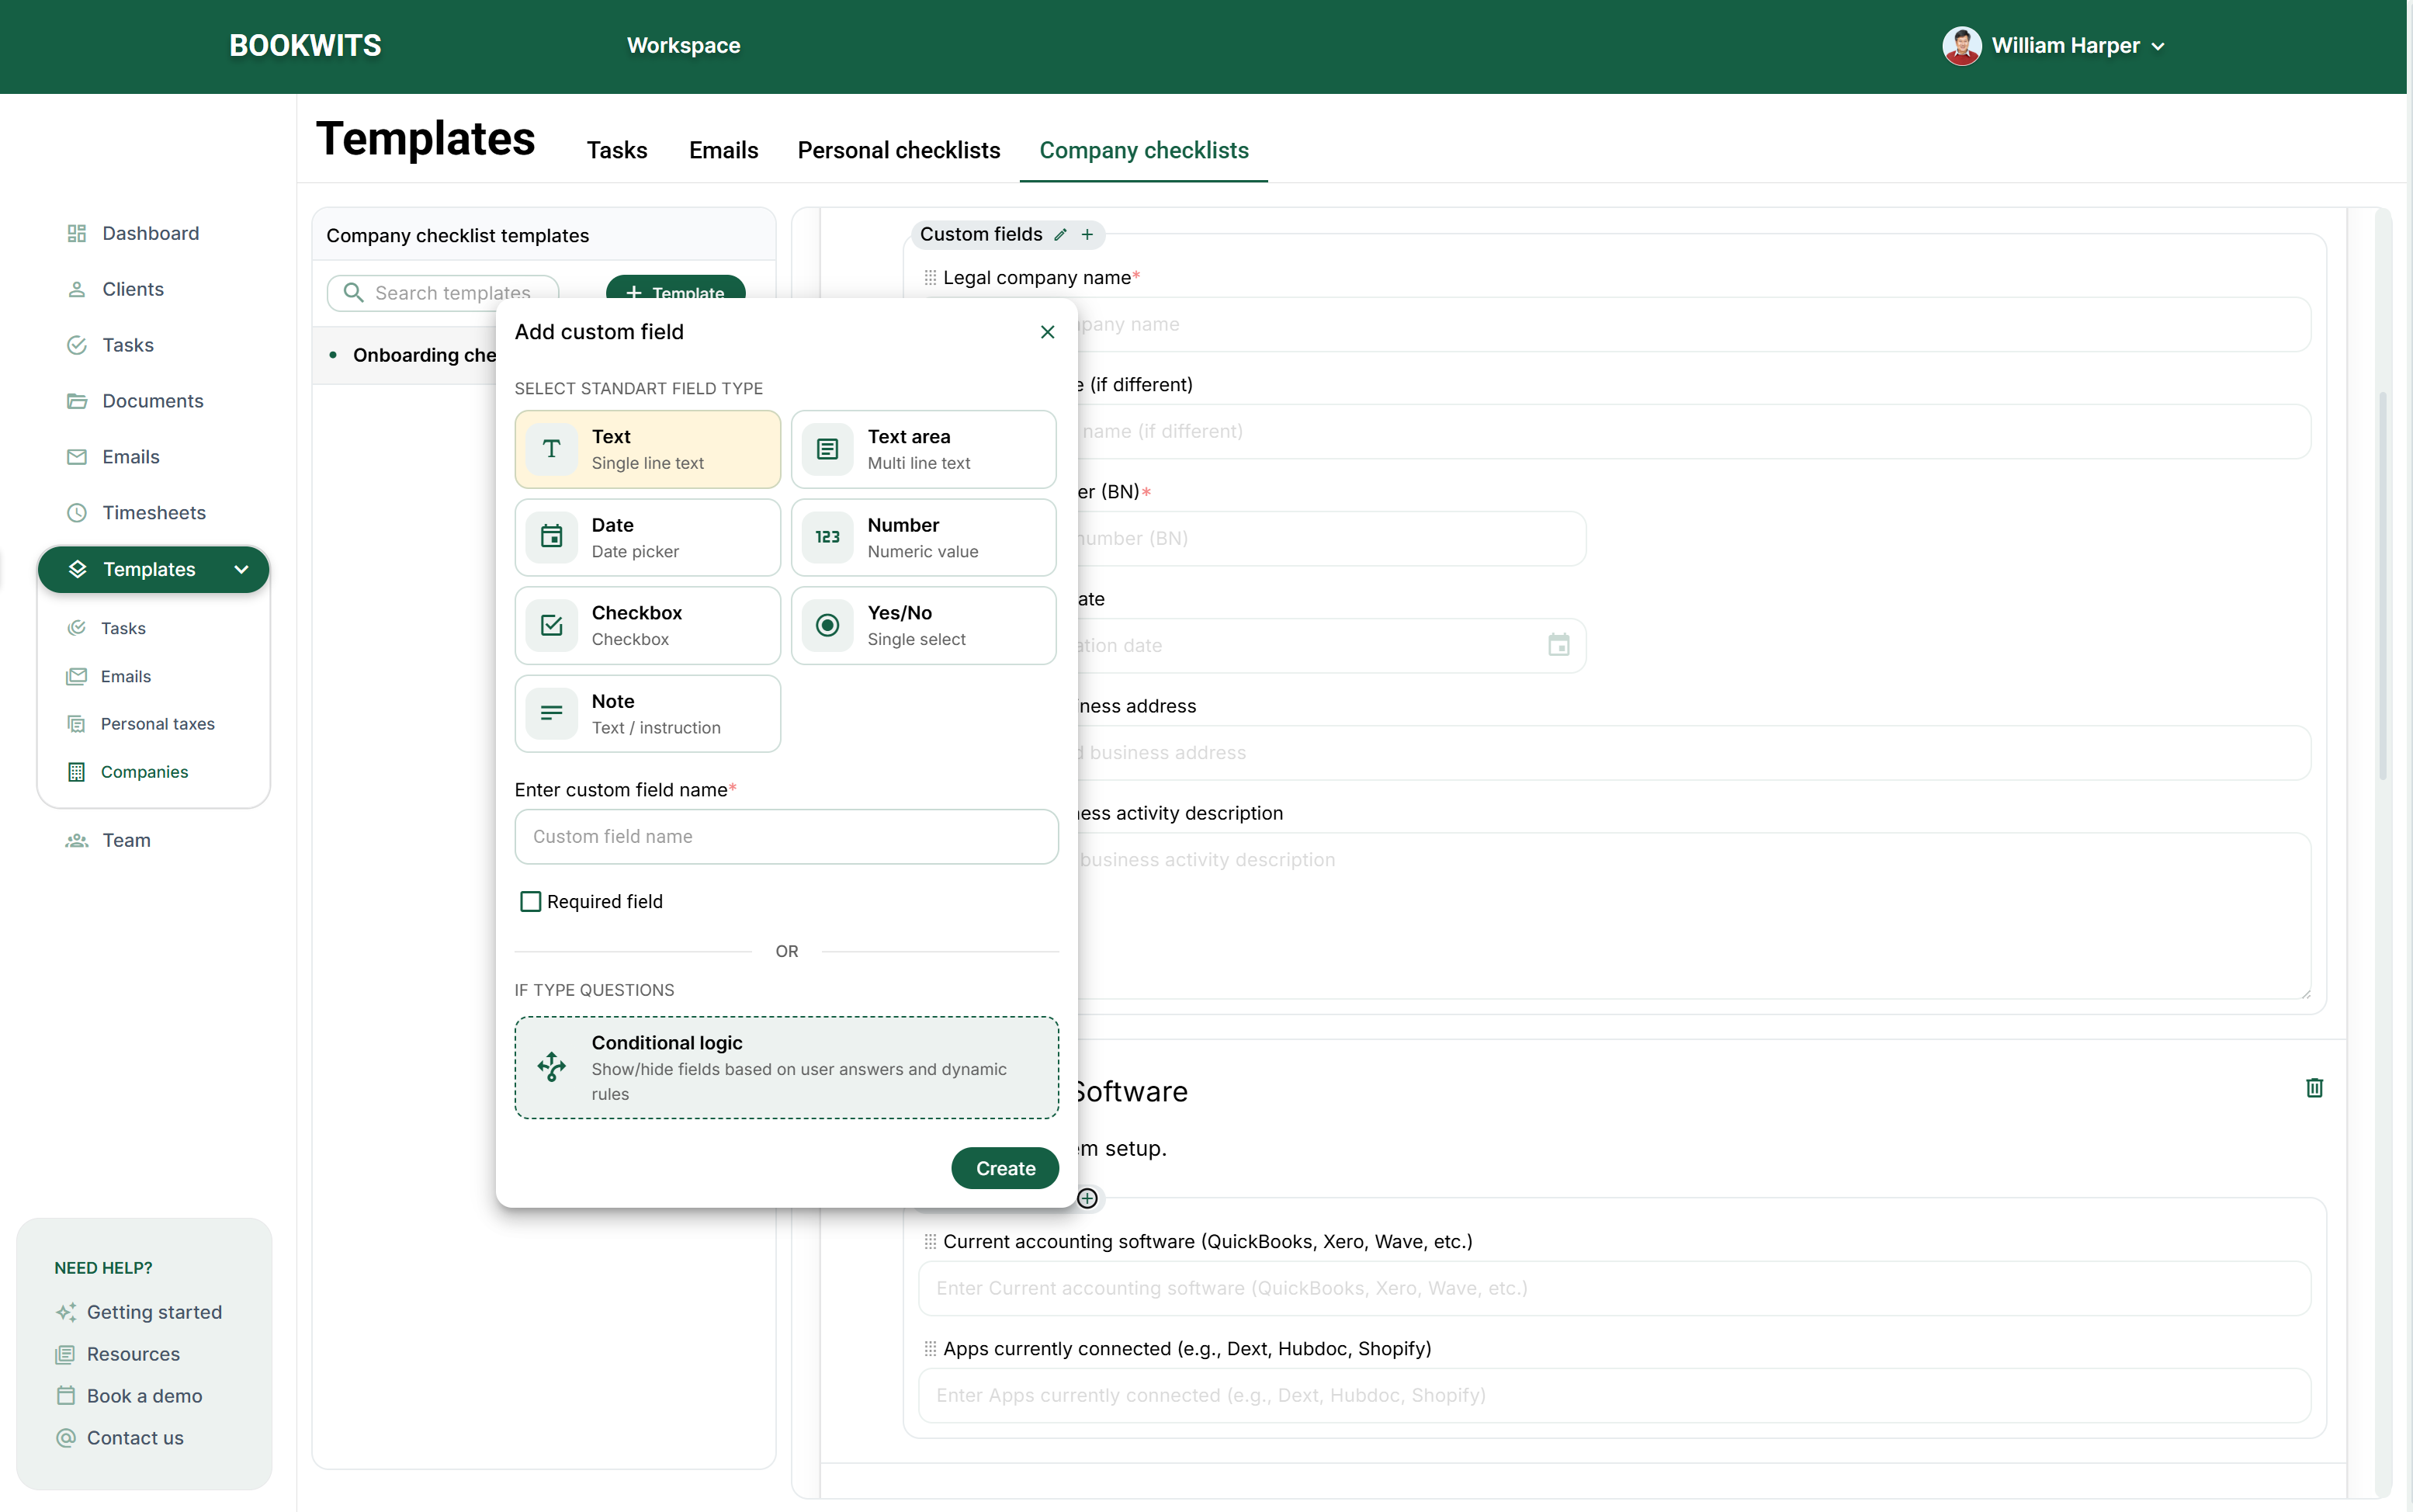Click drag handle beside Legal company name
Image resolution: width=2413 pixels, height=1512 pixels.
930,277
